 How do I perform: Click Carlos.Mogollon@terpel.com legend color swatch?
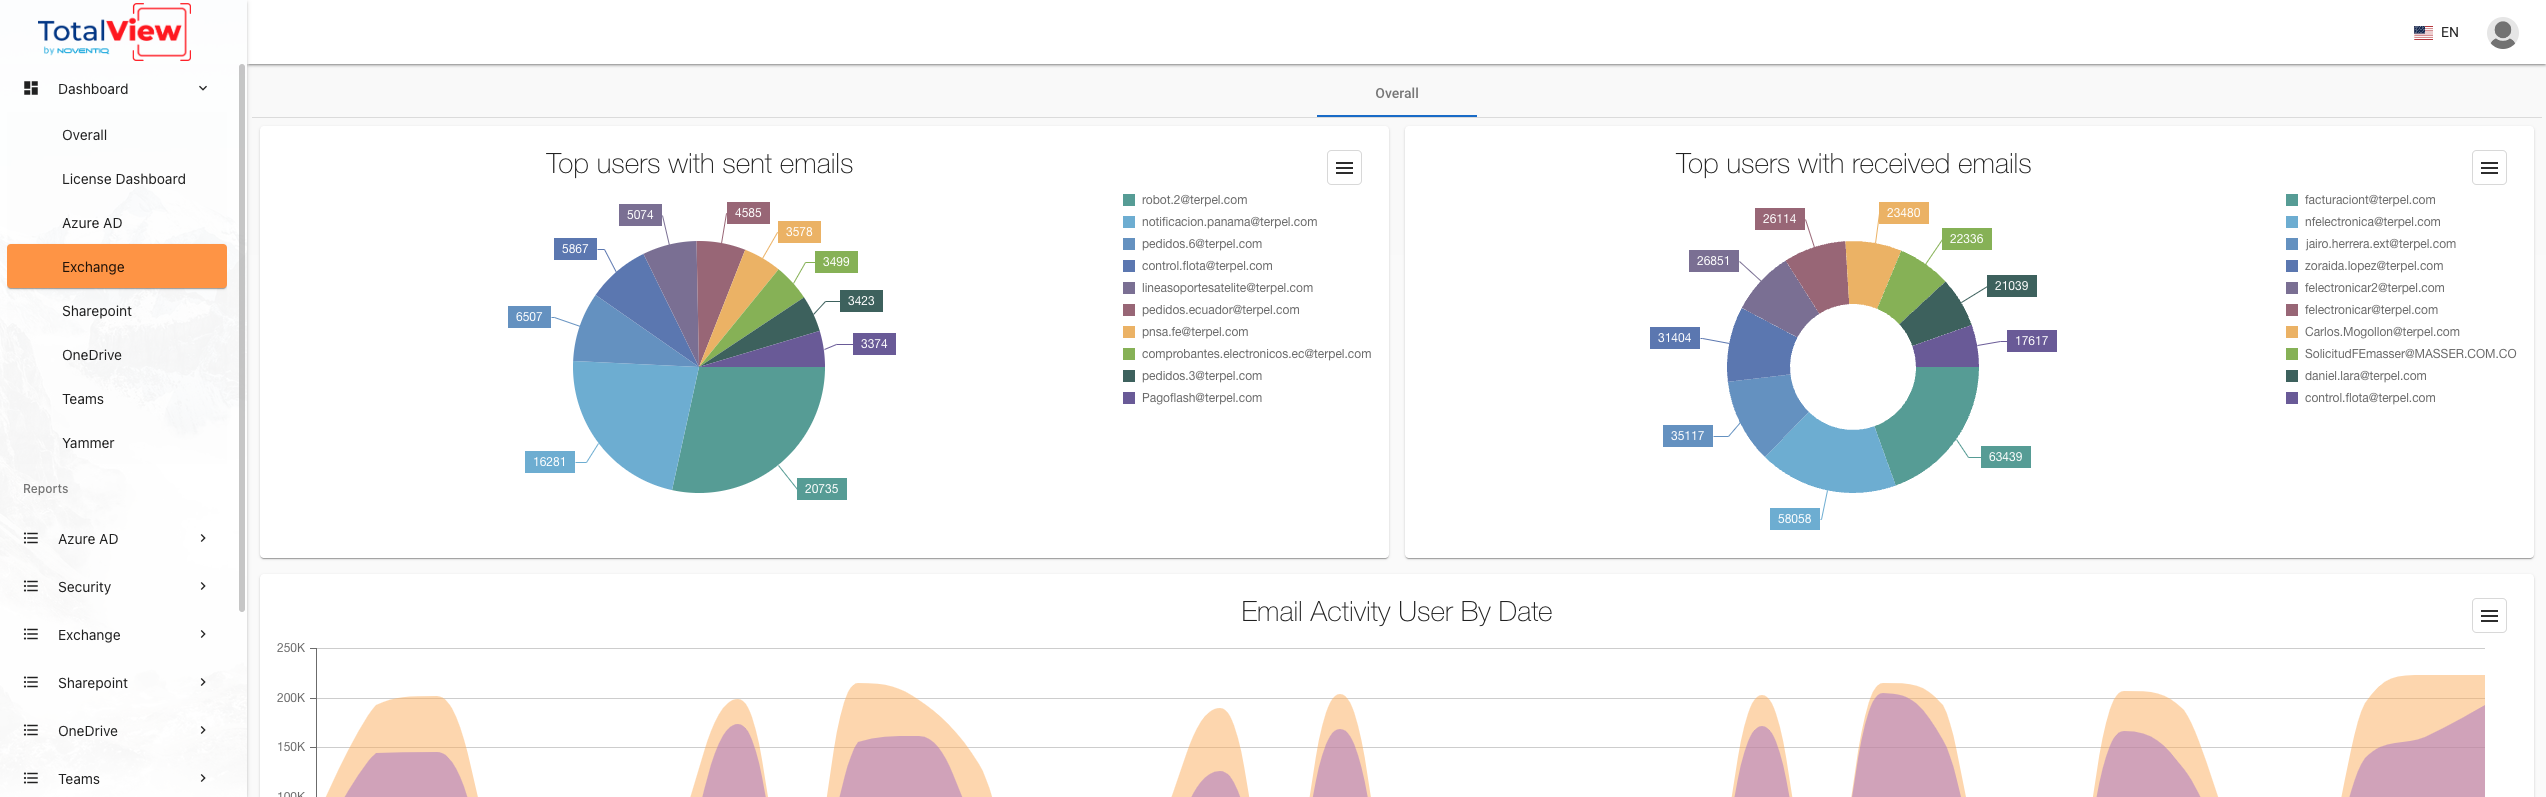[2292, 332]
